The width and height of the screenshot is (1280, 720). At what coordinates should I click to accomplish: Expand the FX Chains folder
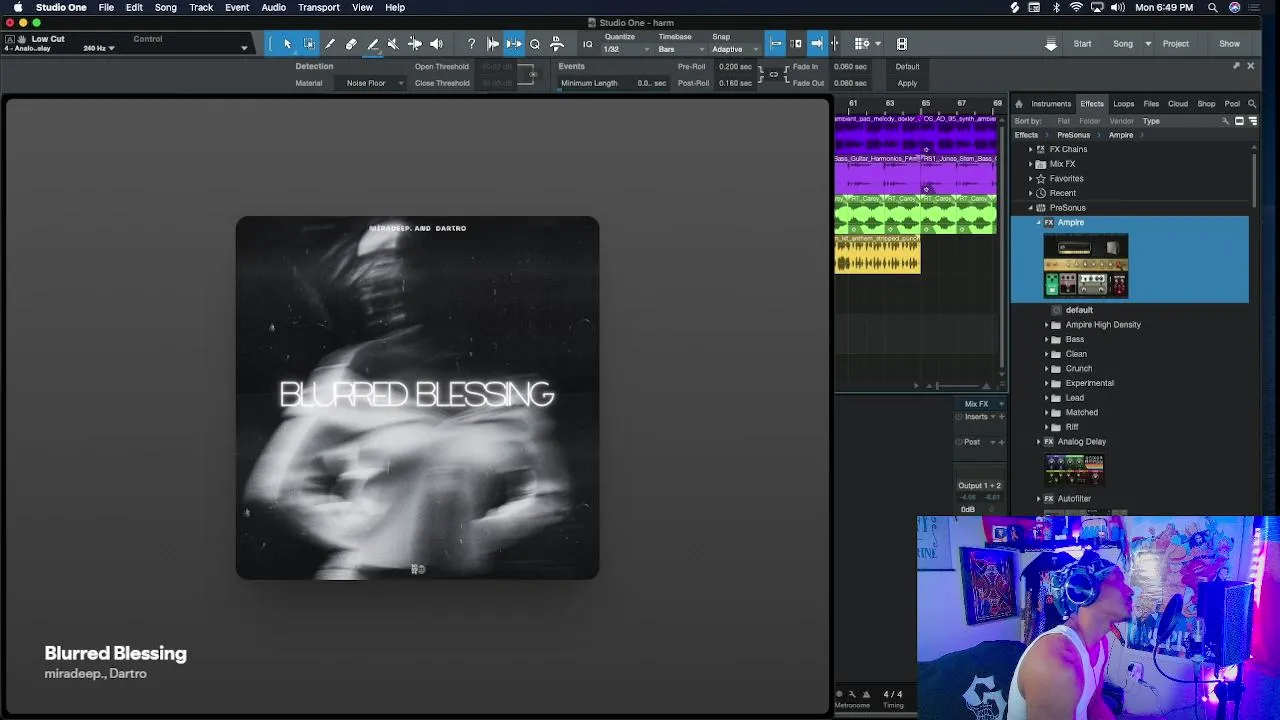[x=1031, y=149]
